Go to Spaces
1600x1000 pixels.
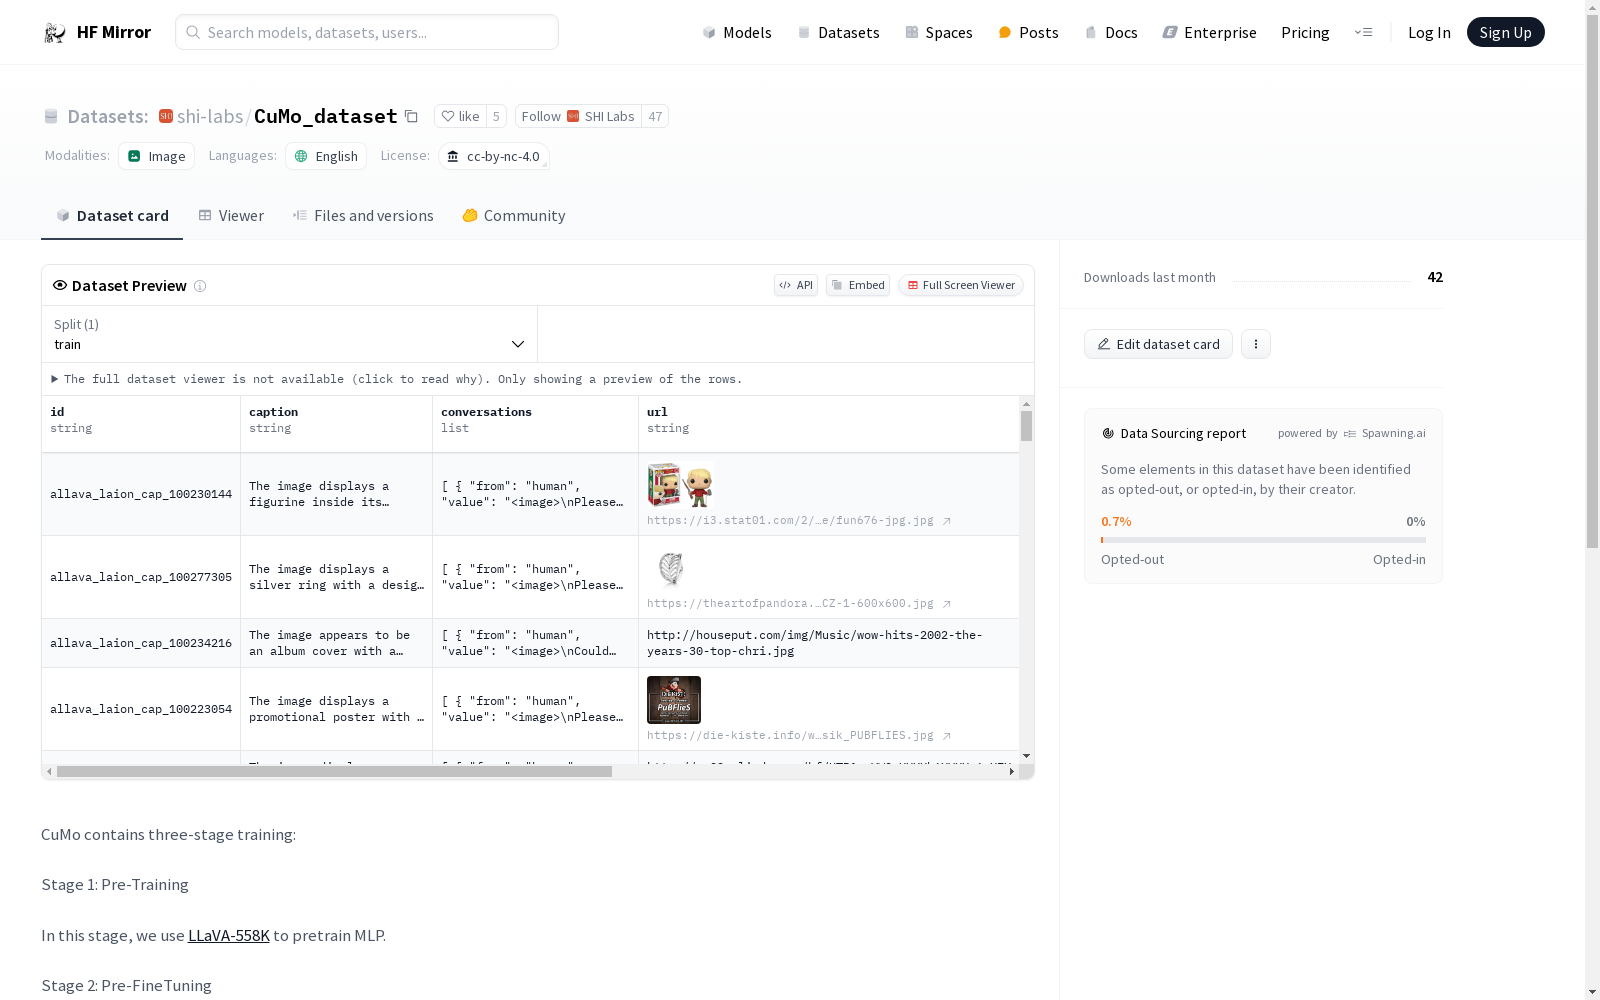pyautogui.click(x=939, y=32)
